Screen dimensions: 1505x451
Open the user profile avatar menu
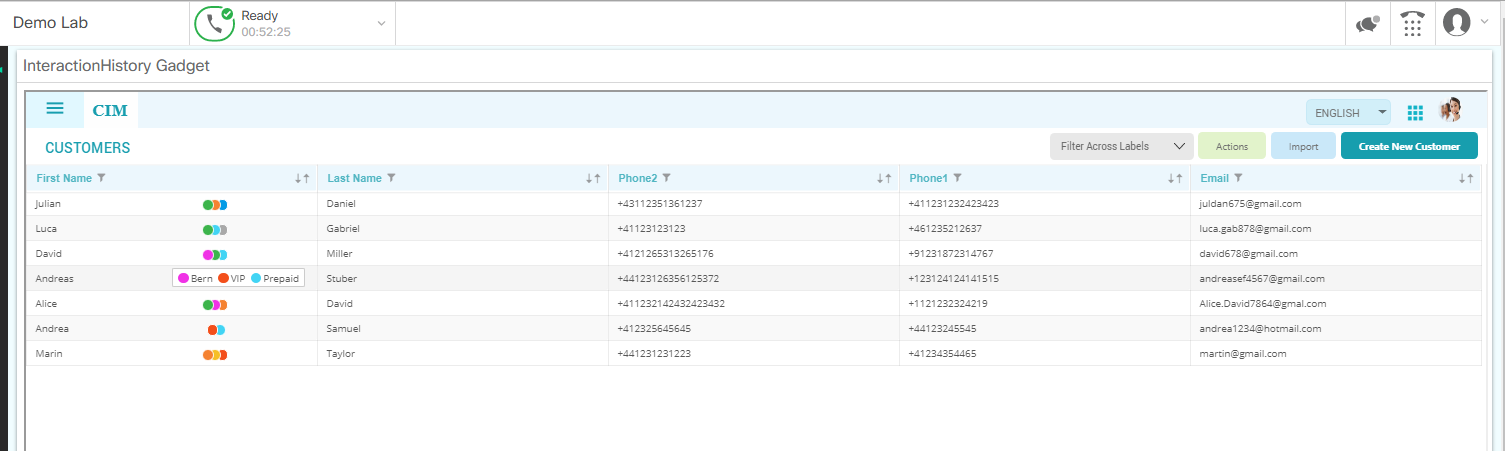(1457, 22)
